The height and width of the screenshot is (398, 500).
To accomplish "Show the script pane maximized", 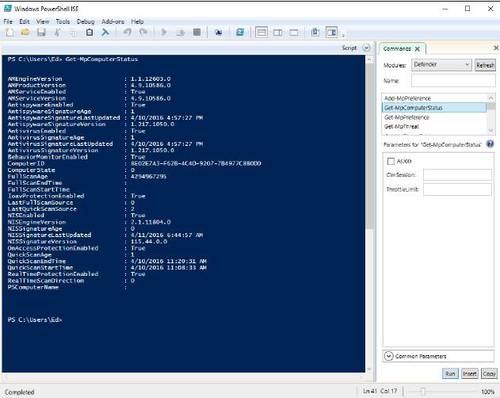I will (x=294, y=32).
